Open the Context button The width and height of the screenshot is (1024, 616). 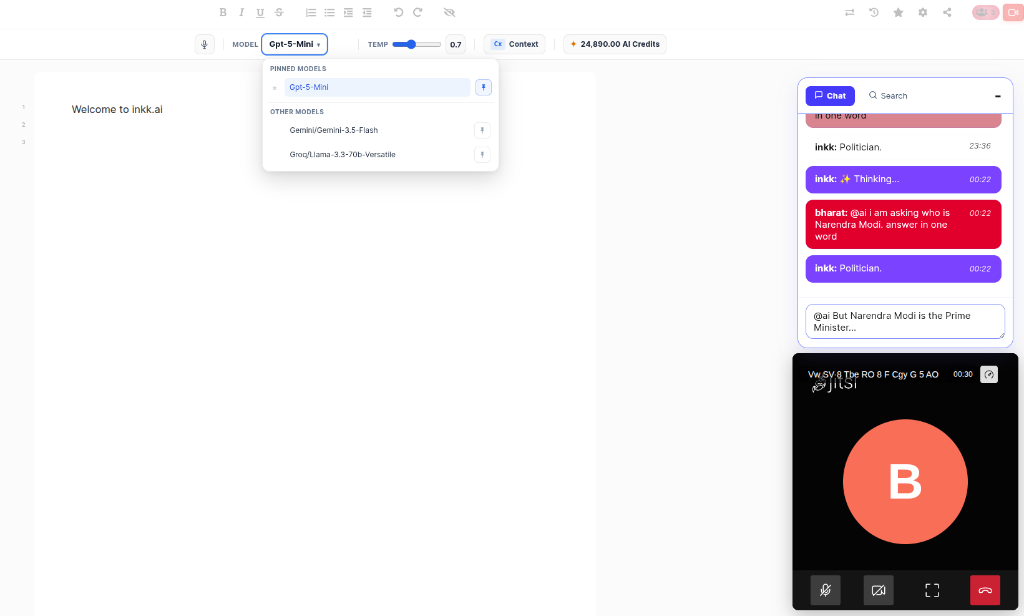pos(515,44)
